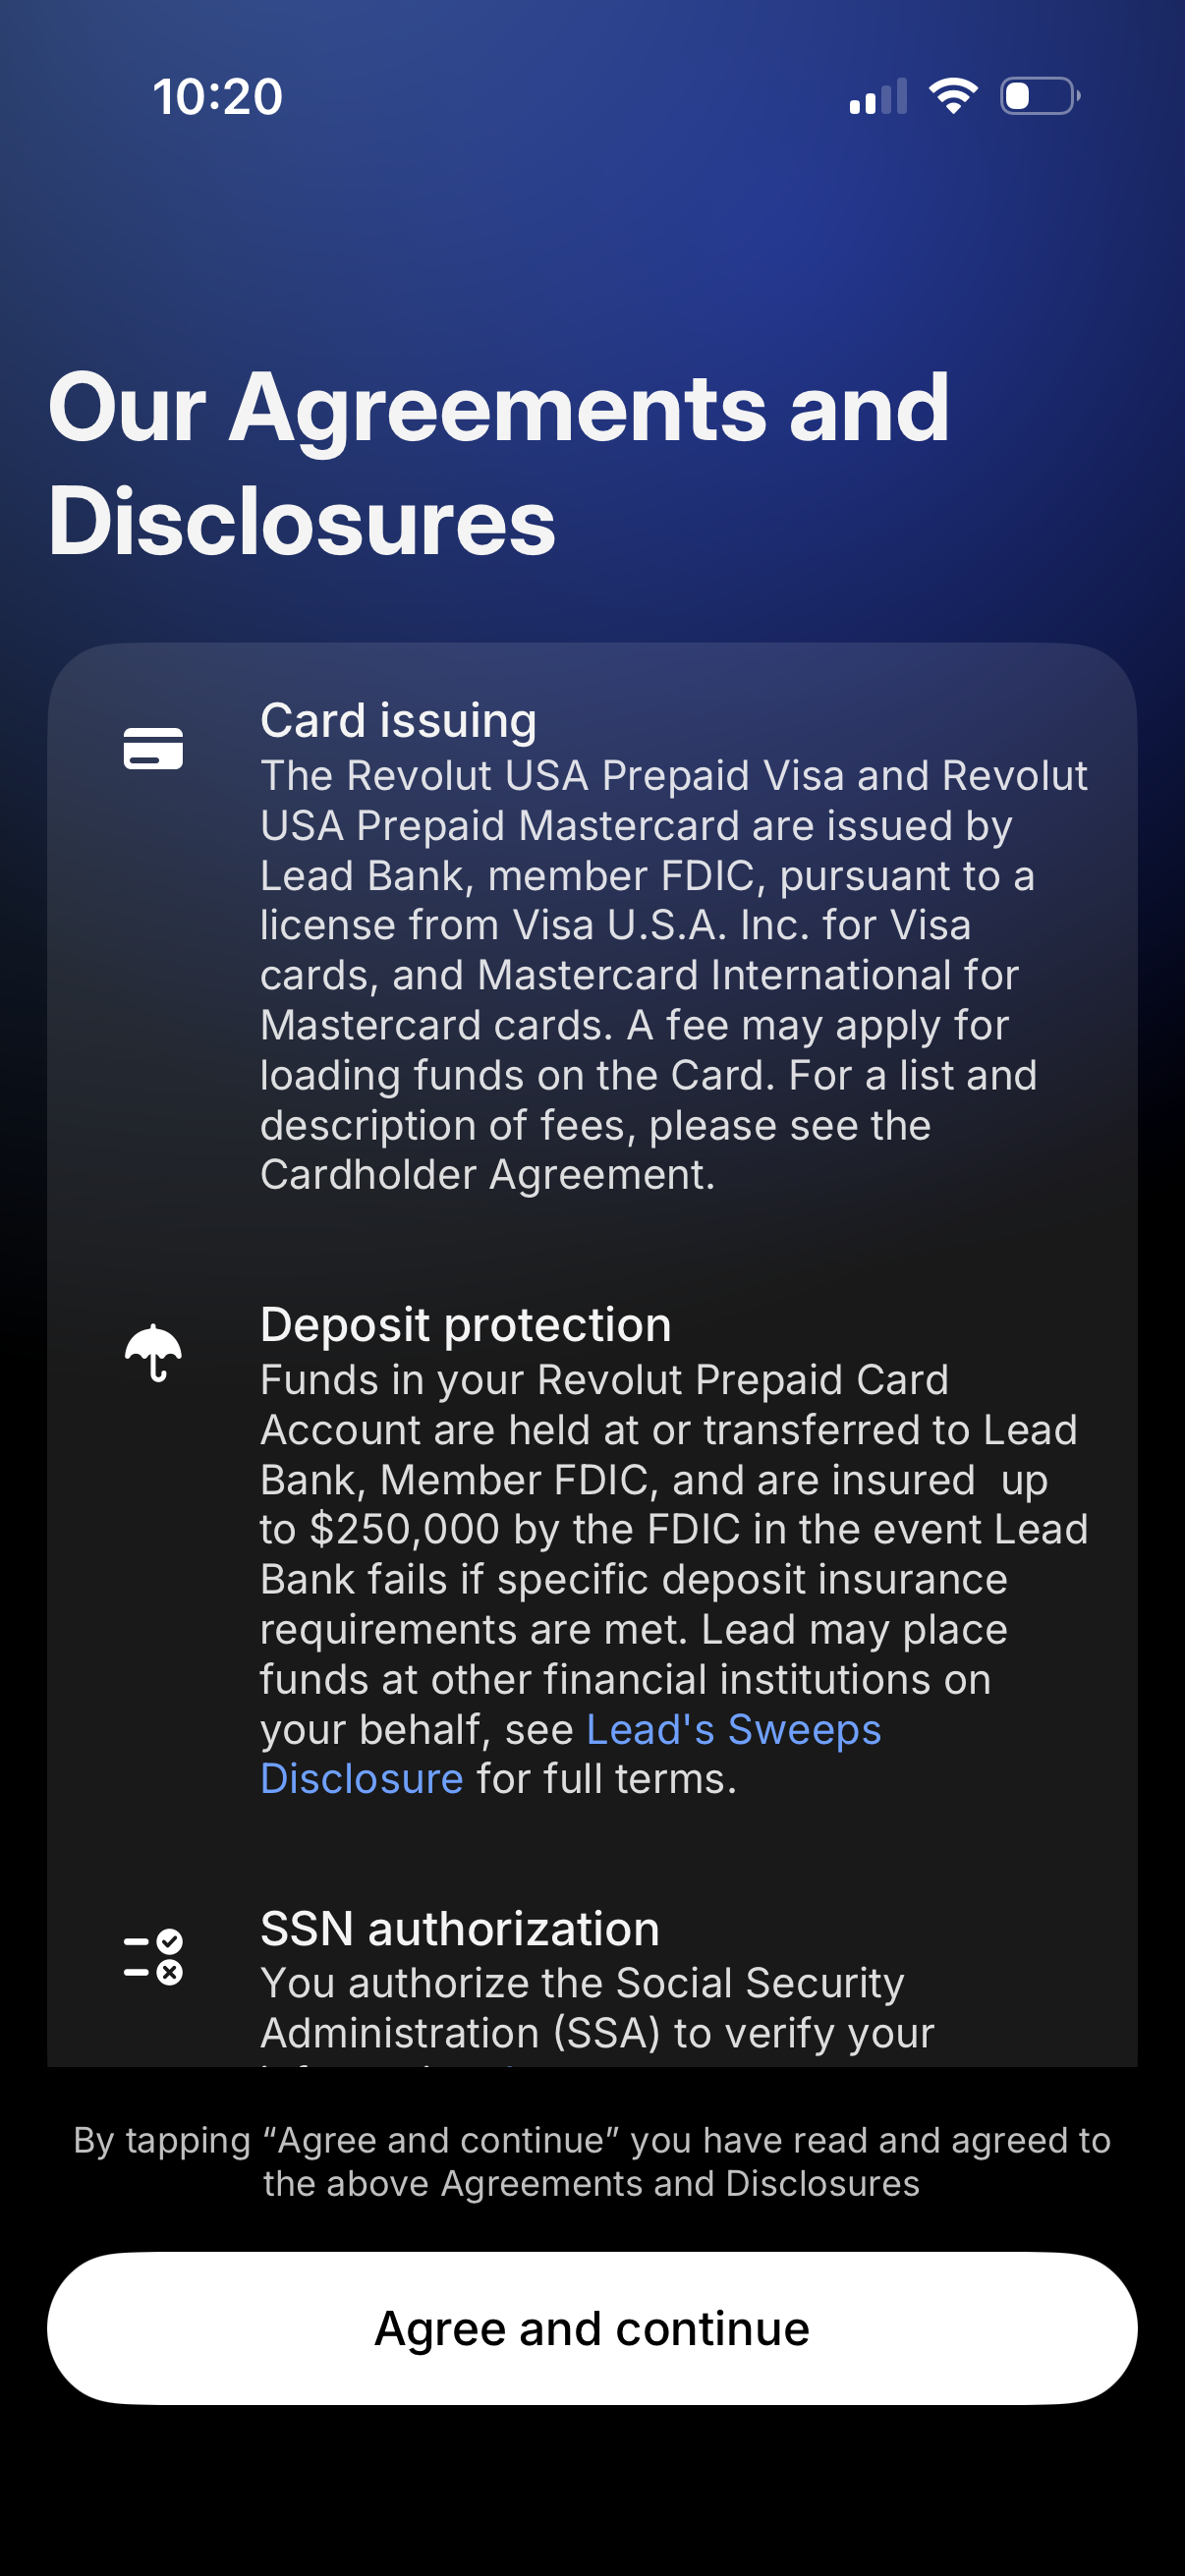Tap the $250,000 insured amount text
The width and height of the screenshot is (1185, 2576).
pos(404,1530)
